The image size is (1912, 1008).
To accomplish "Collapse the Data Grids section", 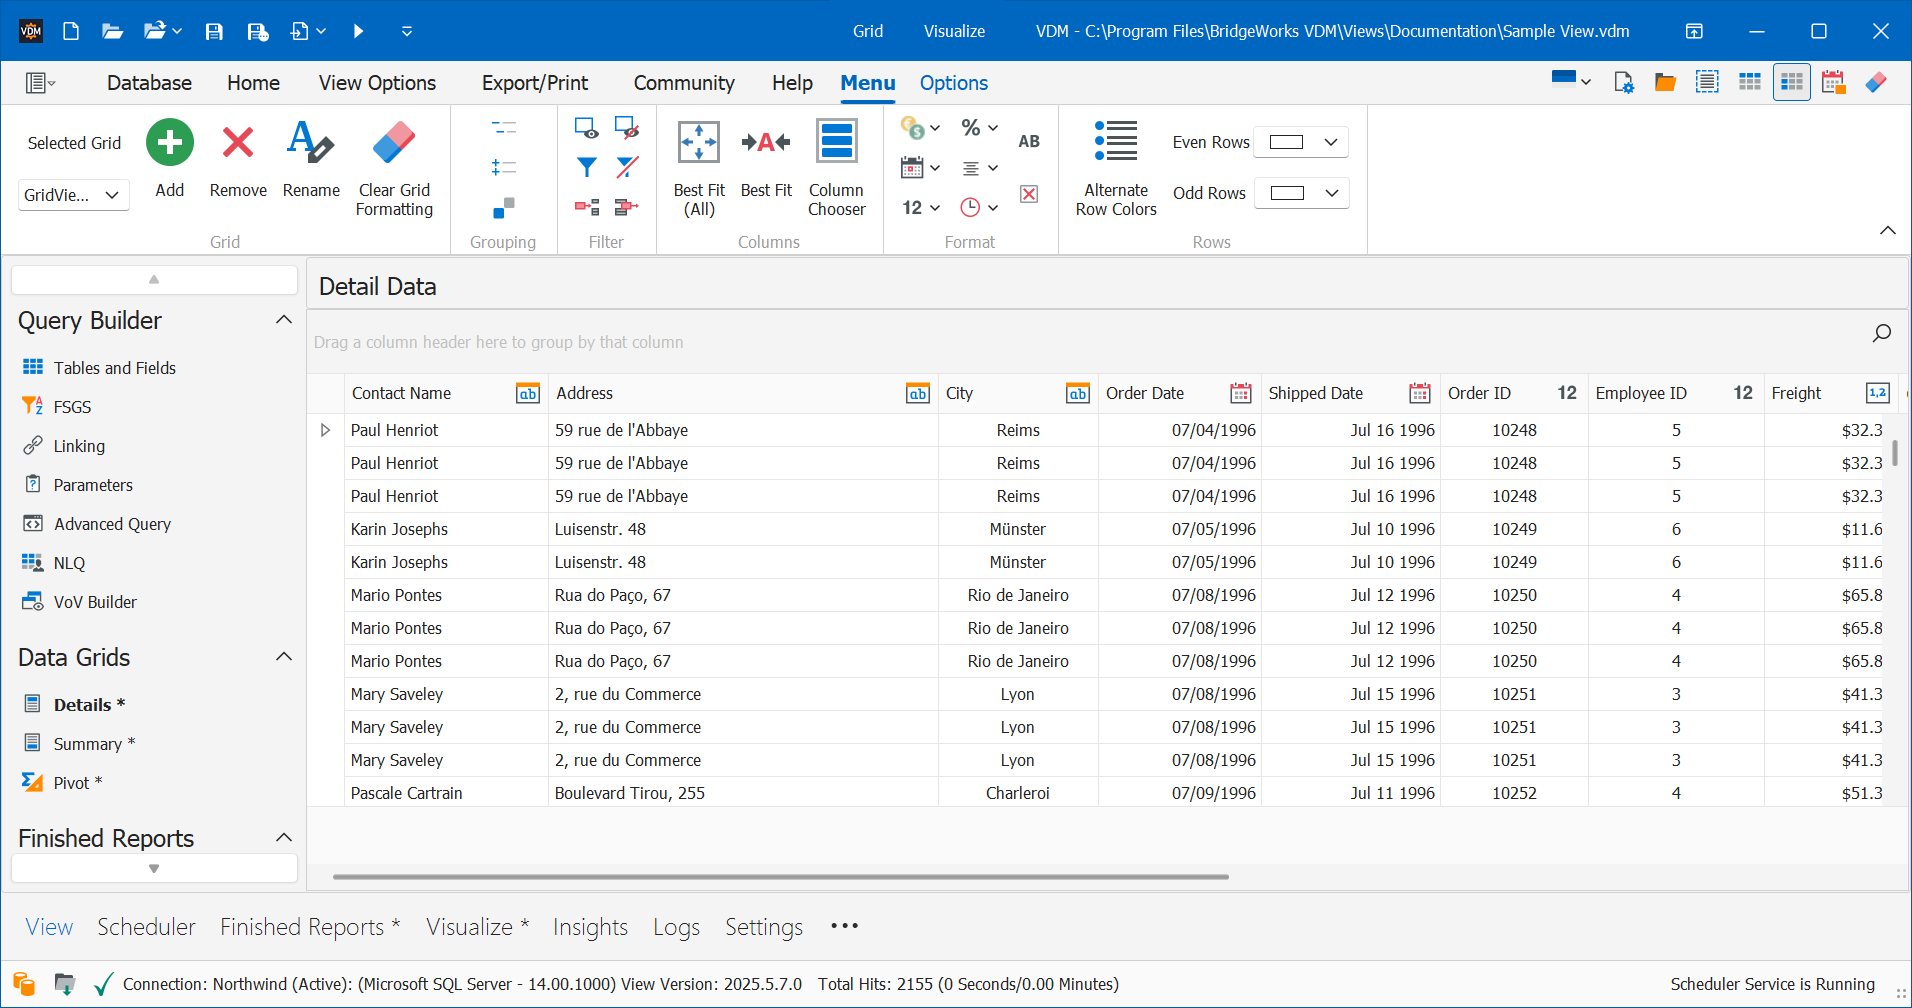I will click(x=284, y=657).
